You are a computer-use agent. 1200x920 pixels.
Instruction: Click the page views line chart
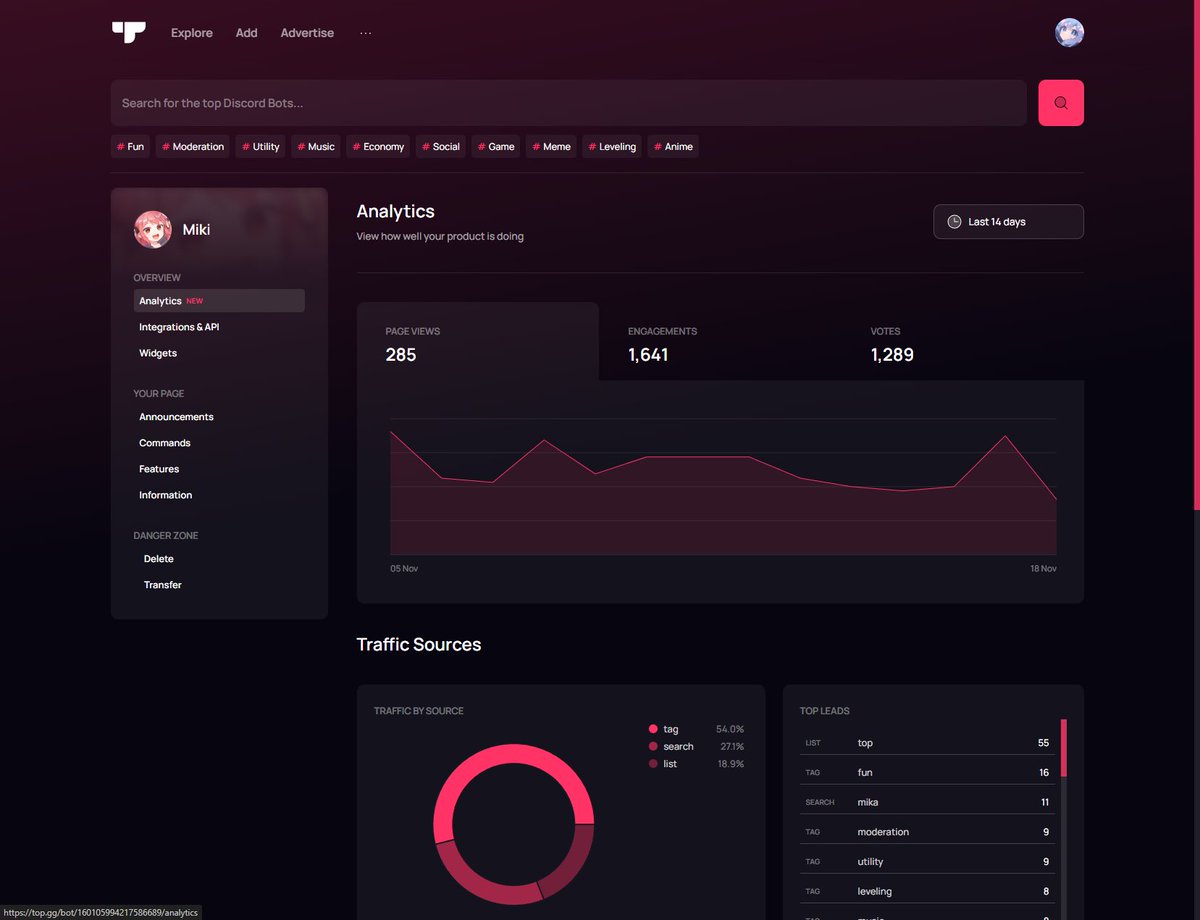[723, 486]
